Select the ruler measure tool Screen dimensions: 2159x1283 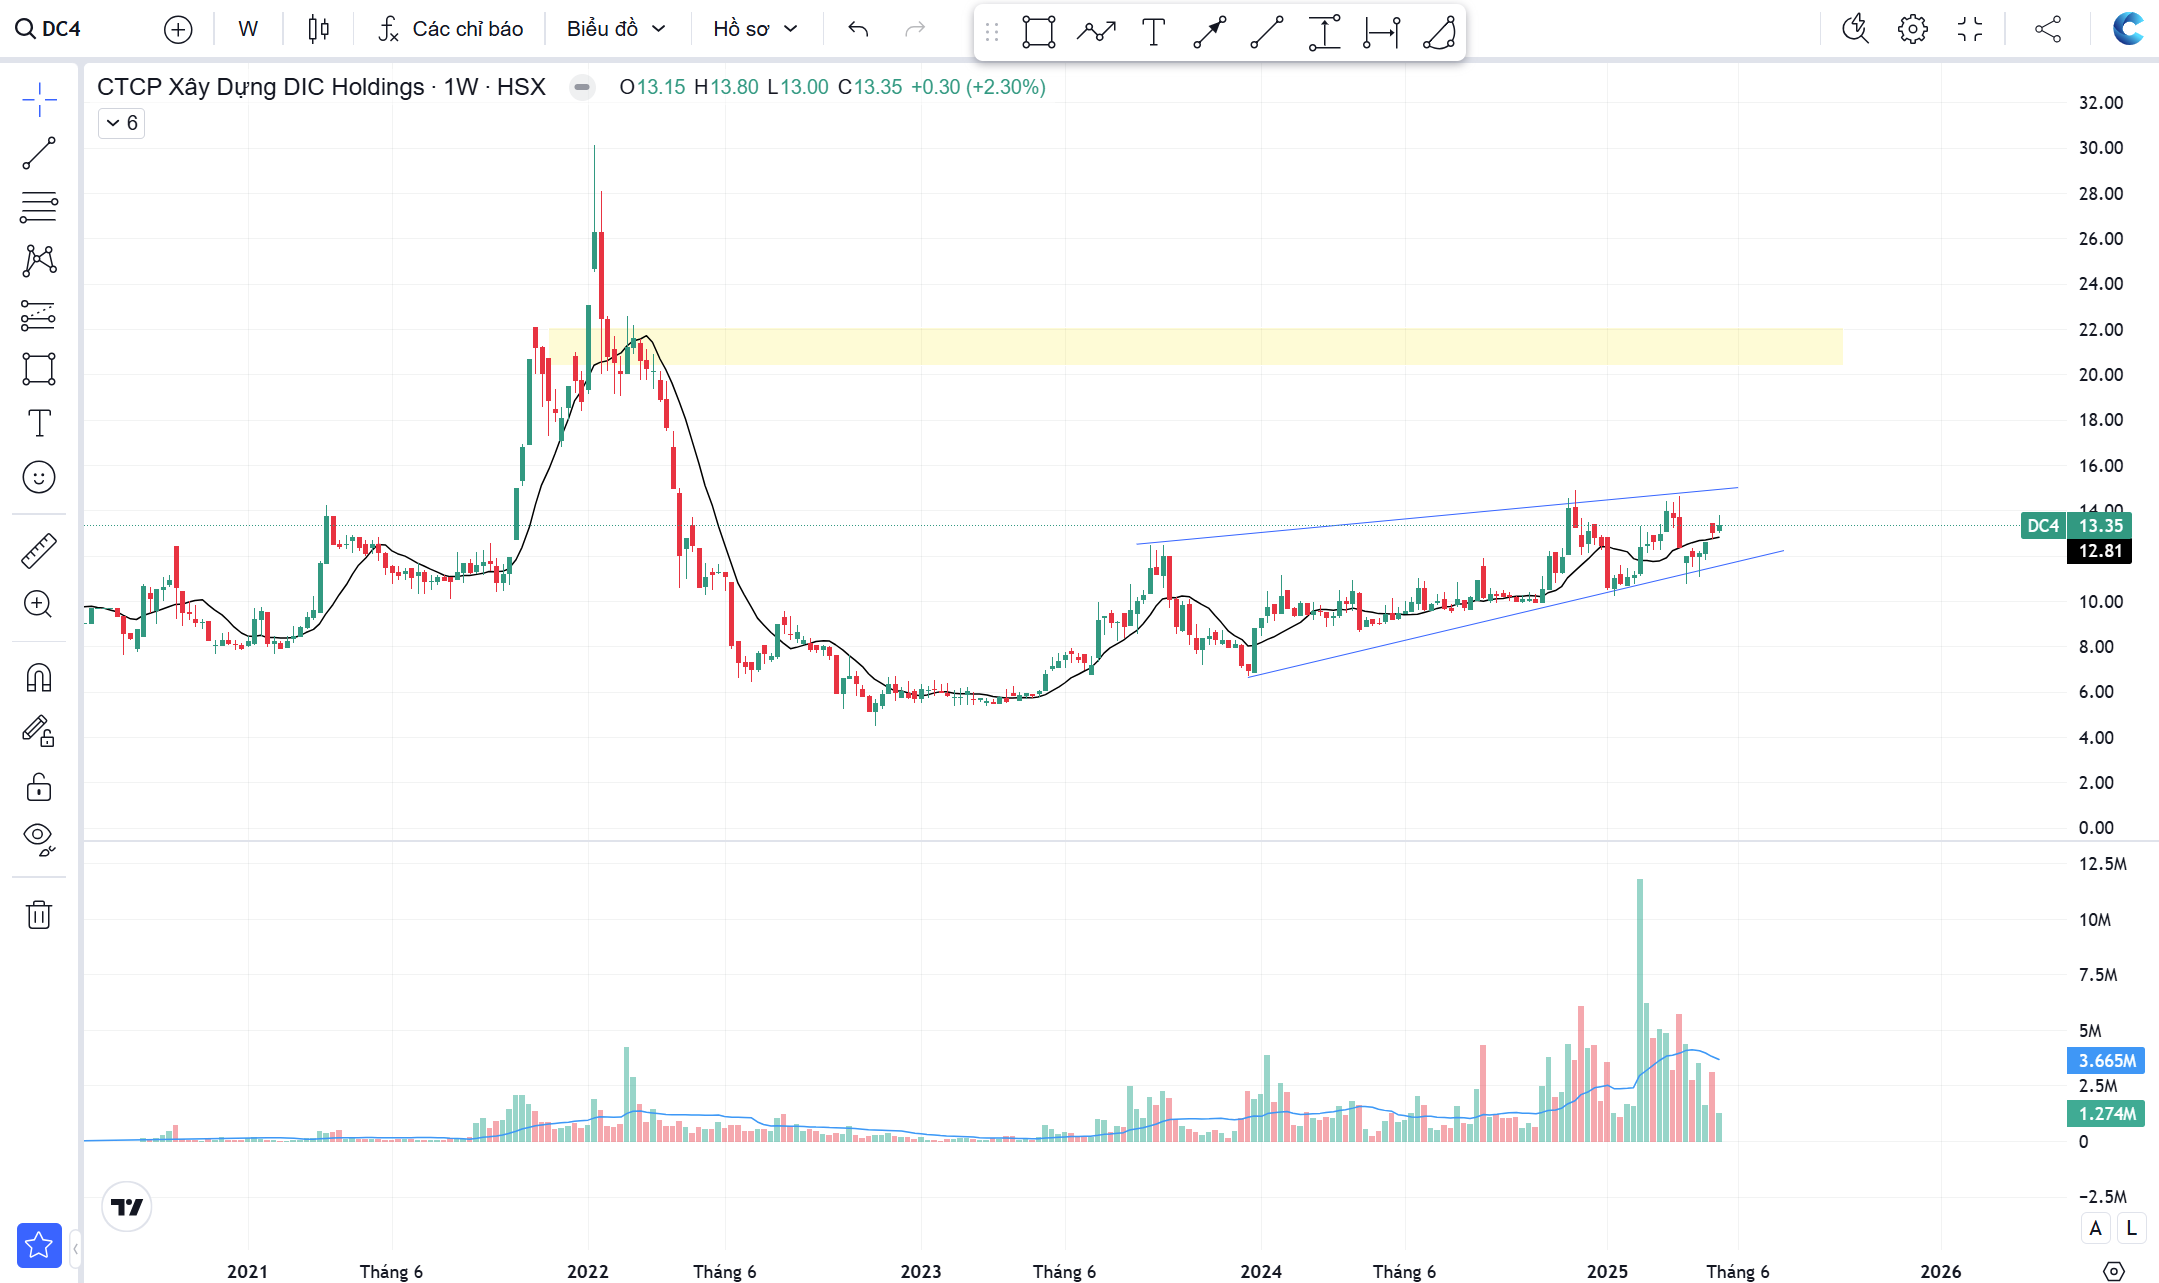point(39,551)
